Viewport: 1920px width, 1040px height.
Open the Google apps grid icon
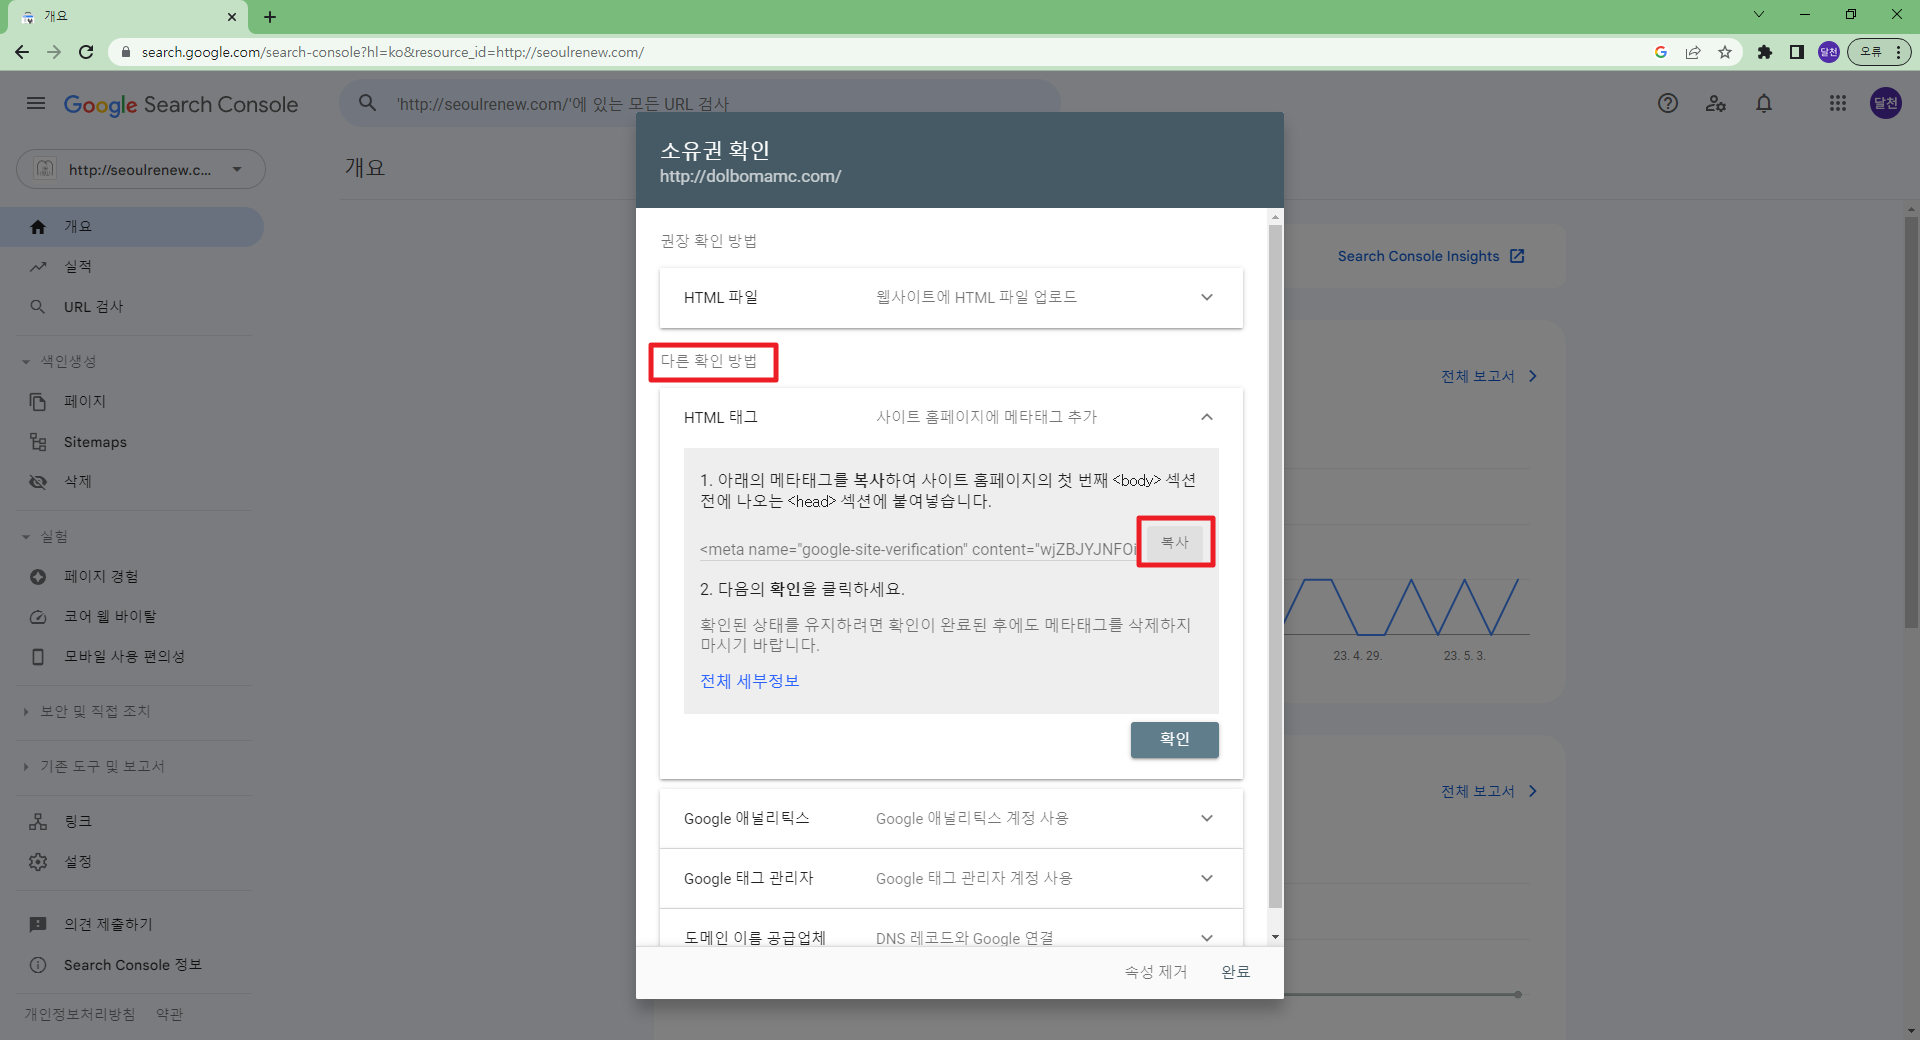click(1837, 103)
